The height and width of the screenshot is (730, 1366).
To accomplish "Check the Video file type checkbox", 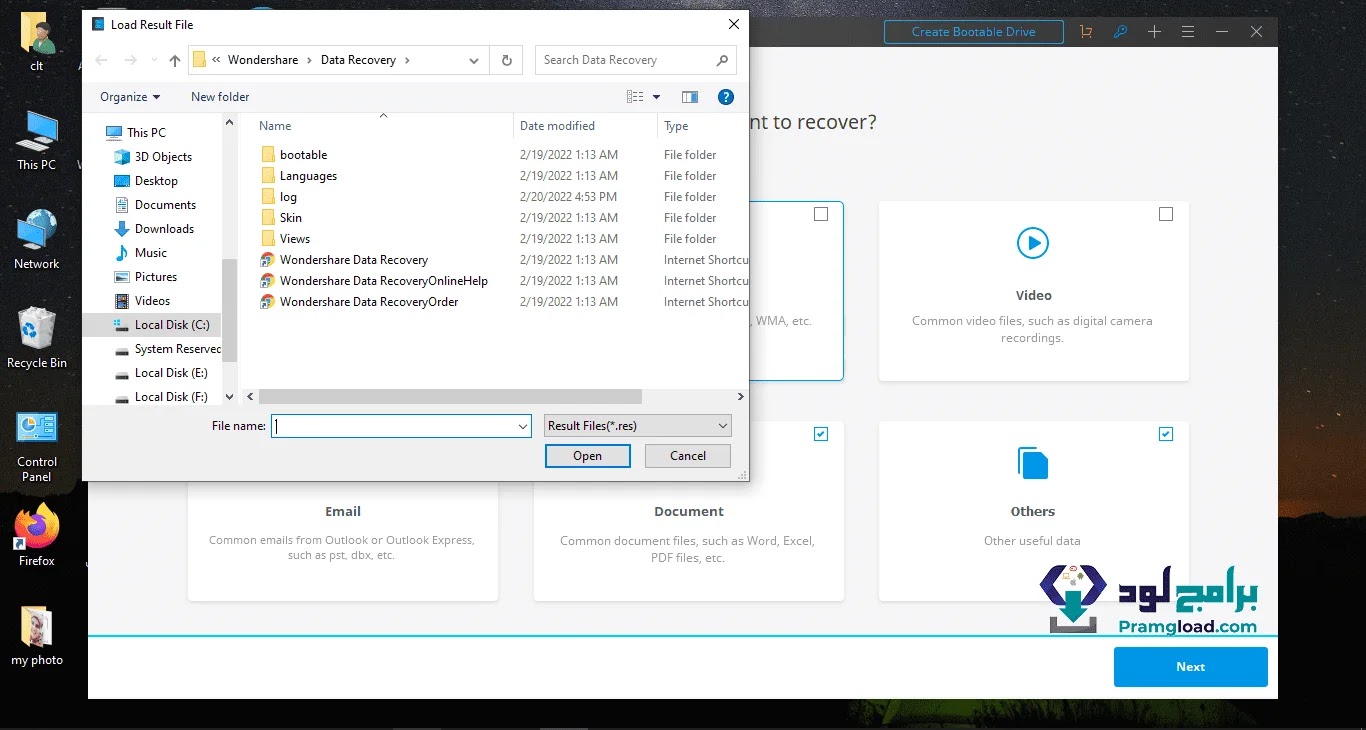I will pyautogui.click(x=1166, y=214).
